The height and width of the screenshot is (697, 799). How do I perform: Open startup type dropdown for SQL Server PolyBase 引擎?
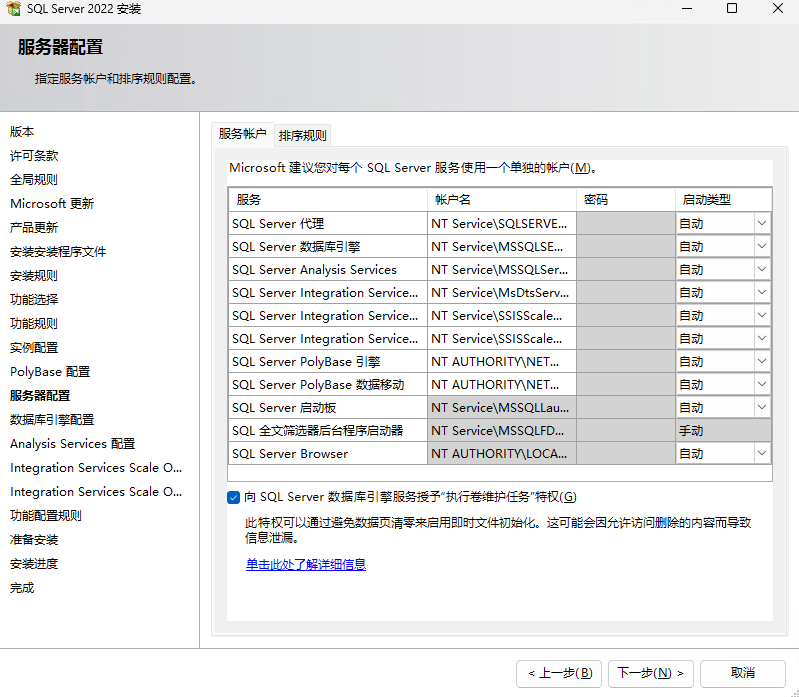coord(762,361)
